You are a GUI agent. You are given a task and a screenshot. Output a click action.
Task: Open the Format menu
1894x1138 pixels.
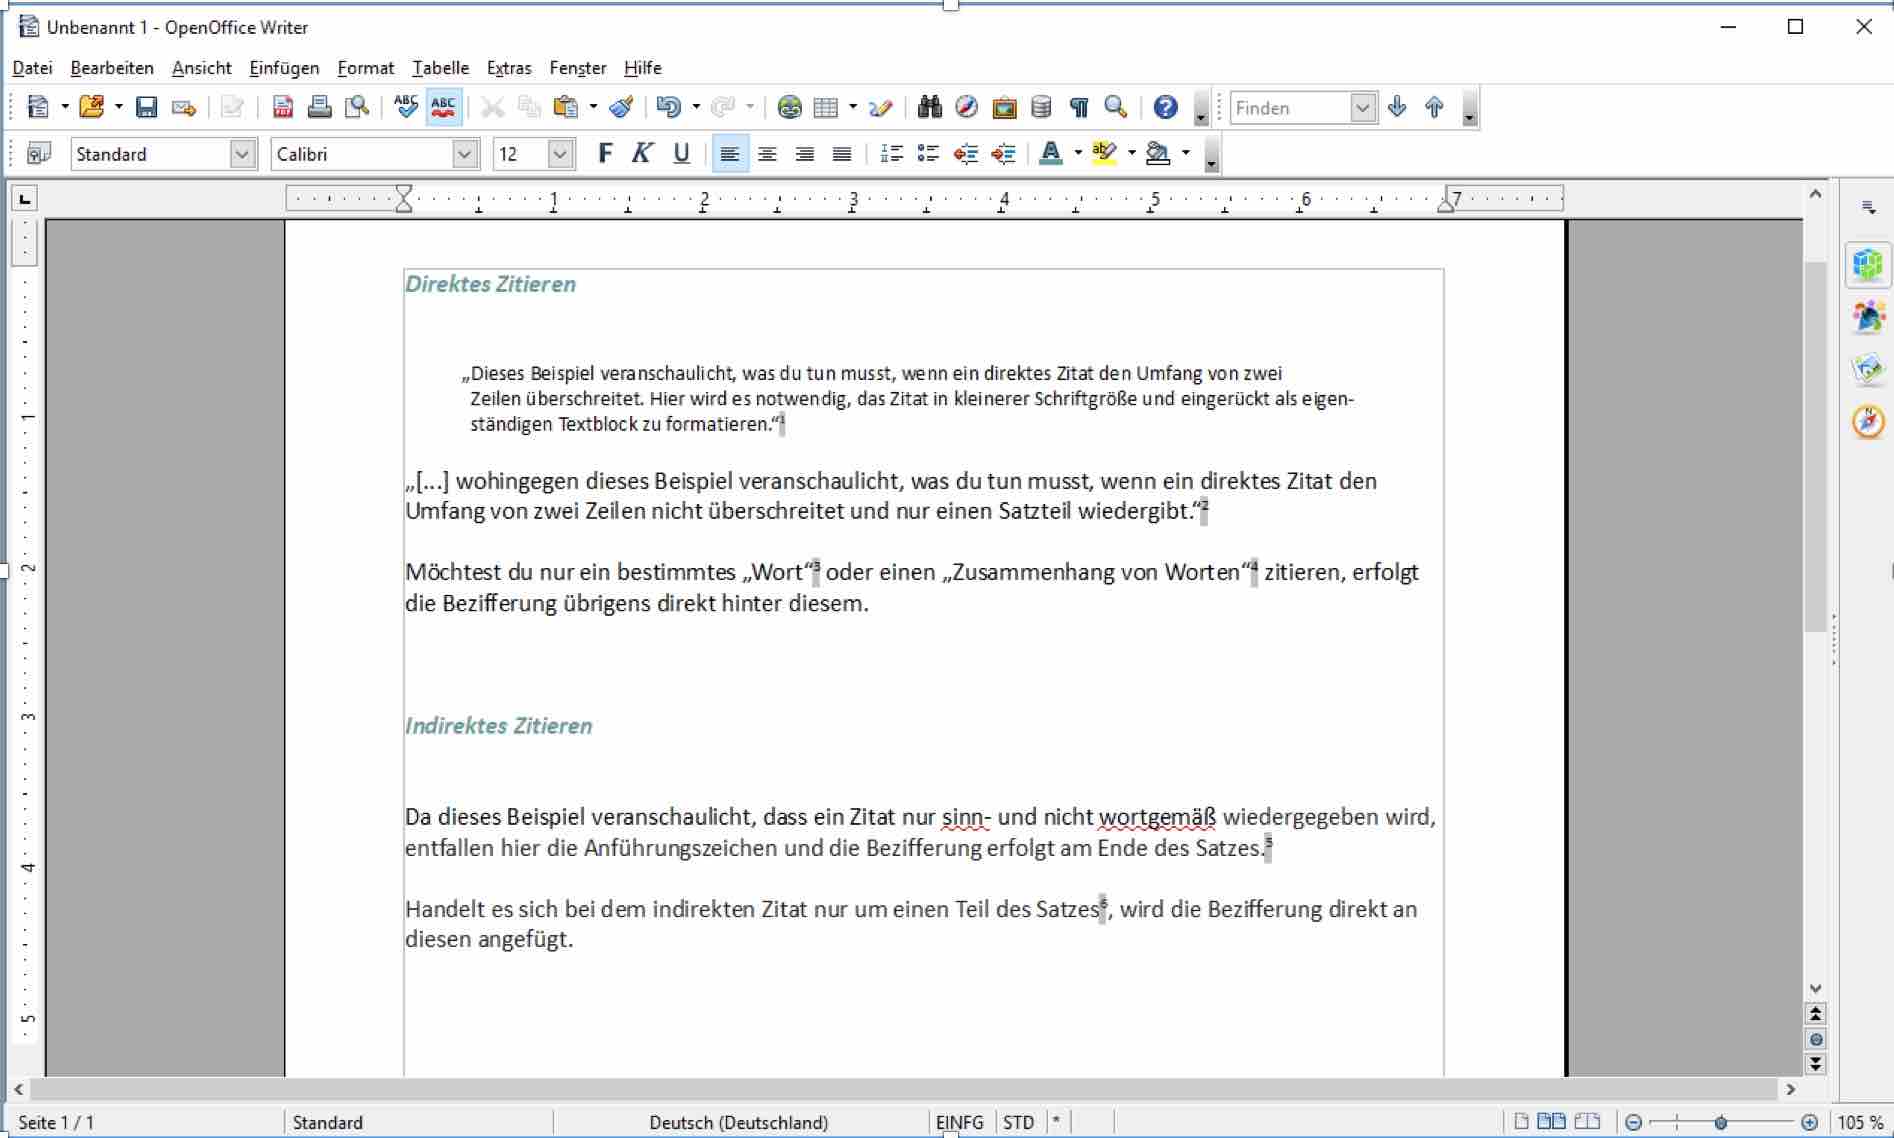365,68
